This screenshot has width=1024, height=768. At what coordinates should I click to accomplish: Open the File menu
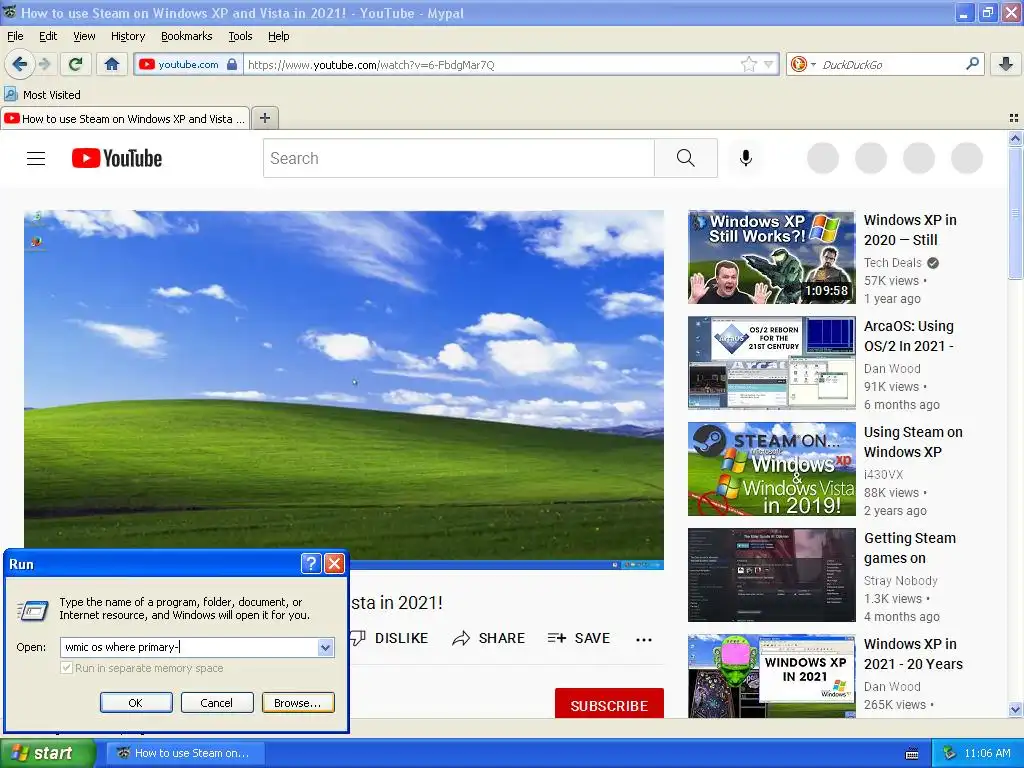click(15, 36)
